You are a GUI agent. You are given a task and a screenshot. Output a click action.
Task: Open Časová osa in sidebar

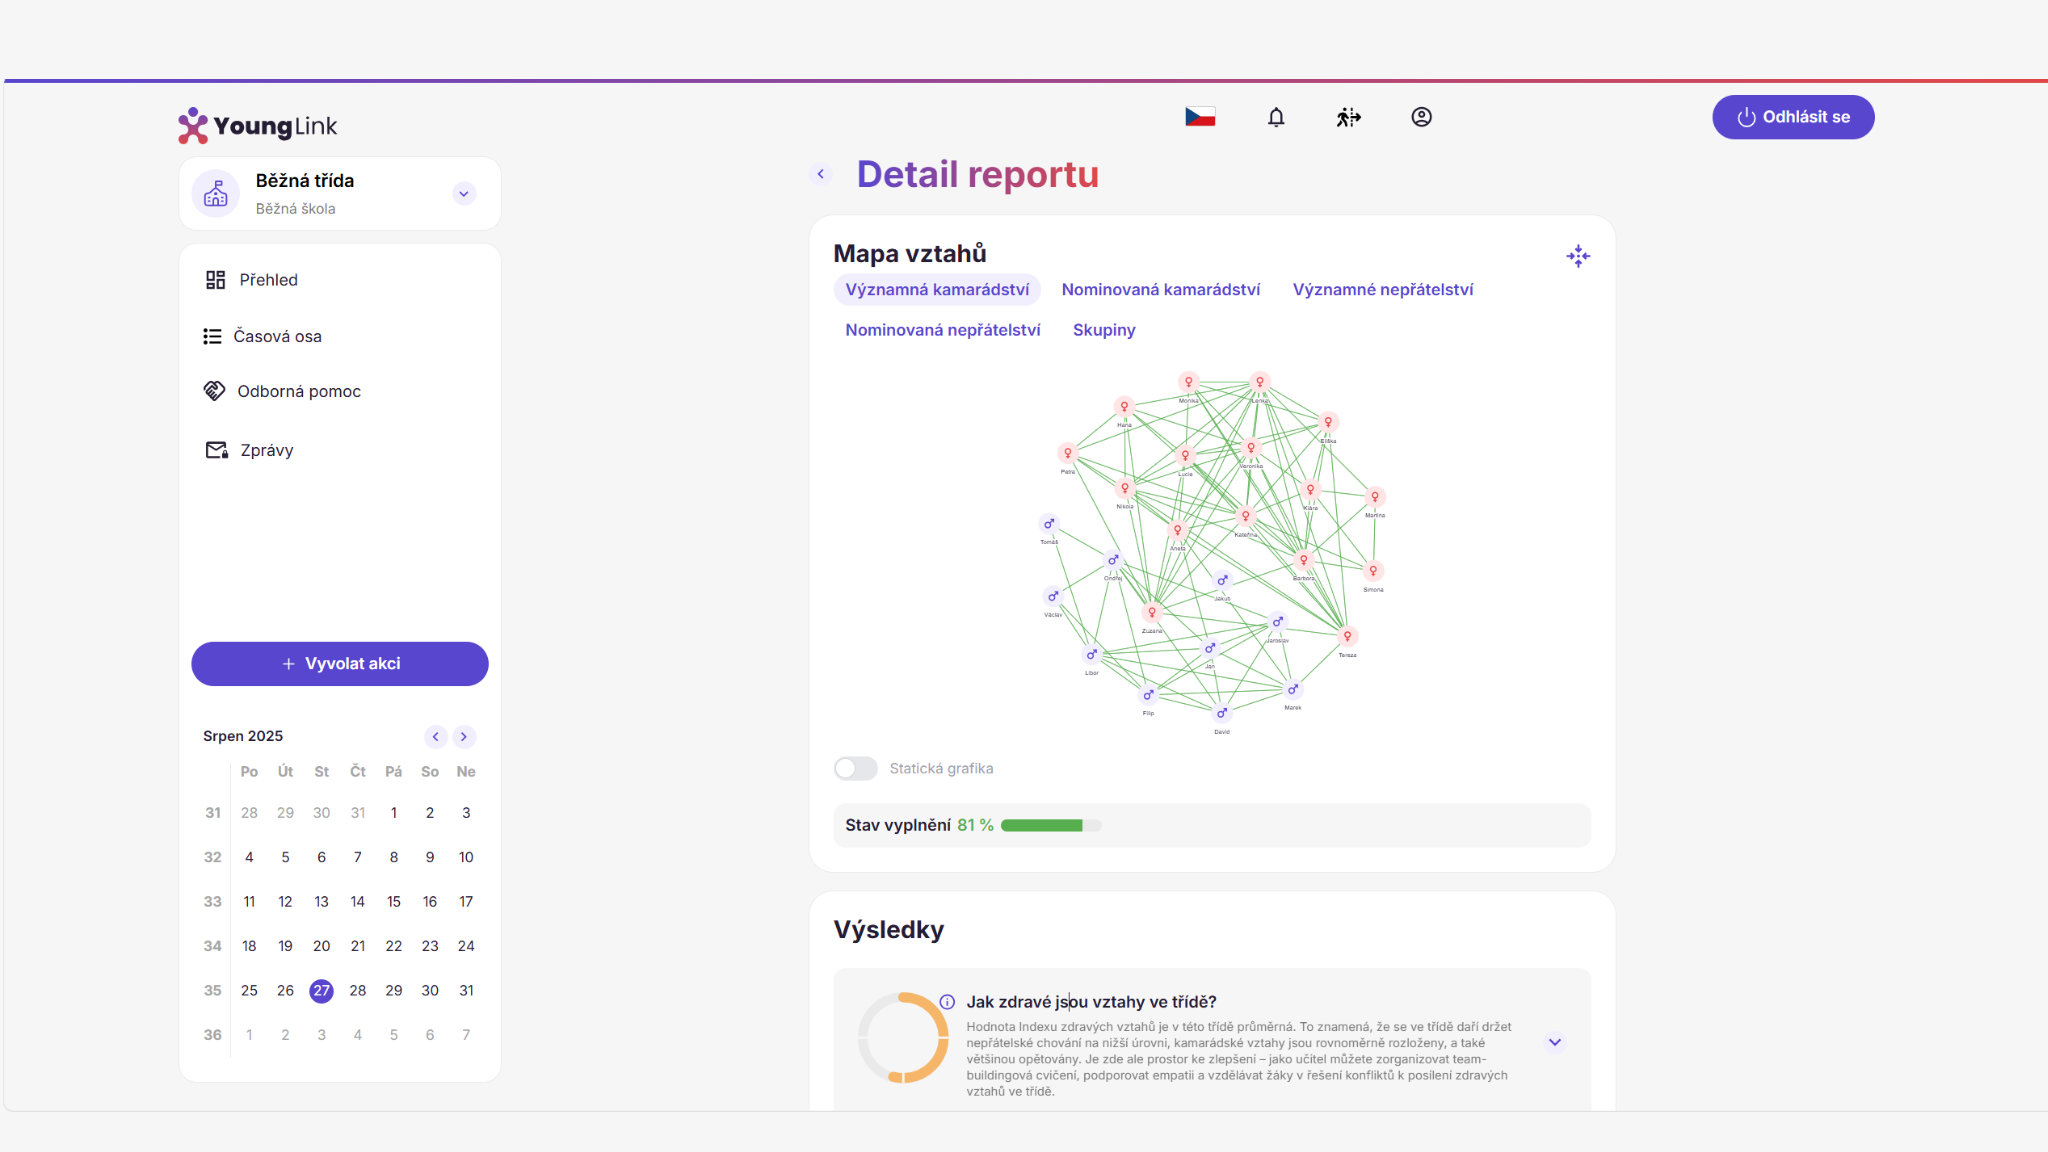(x=277, y=336)
